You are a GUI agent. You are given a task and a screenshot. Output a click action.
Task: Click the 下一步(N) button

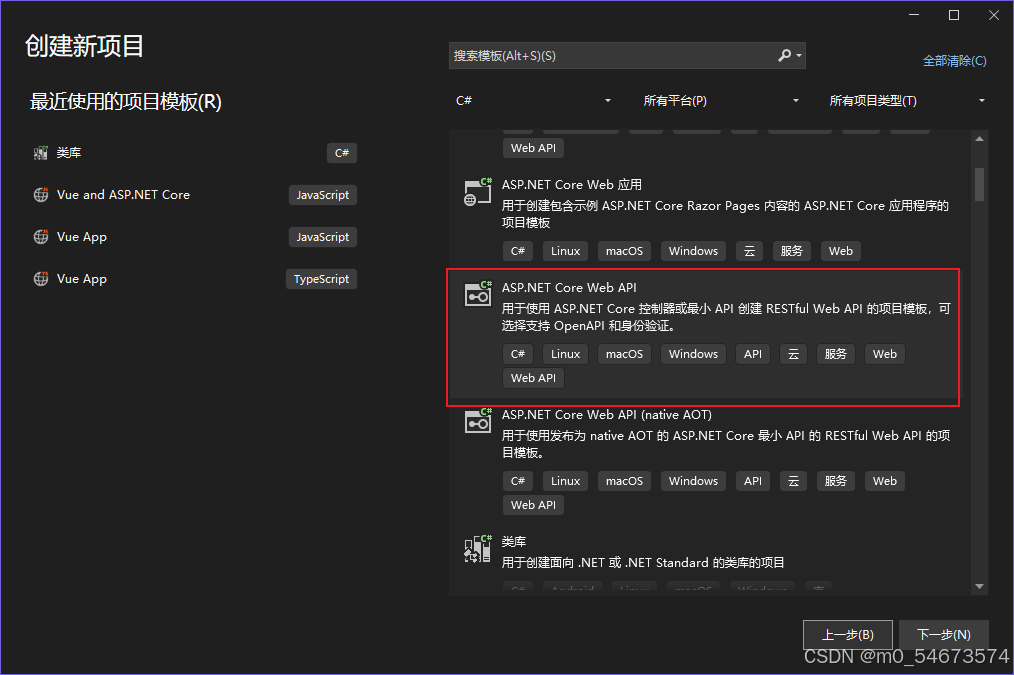click(x=944, y=635)
